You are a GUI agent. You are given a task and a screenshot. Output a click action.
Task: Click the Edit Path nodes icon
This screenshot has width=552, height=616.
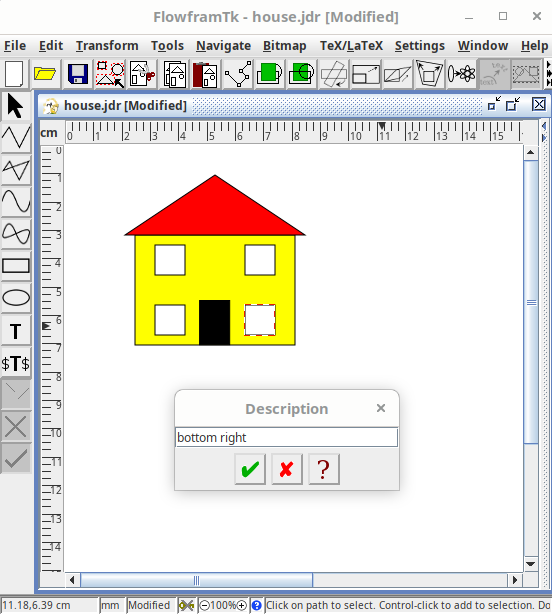[237, 74]
